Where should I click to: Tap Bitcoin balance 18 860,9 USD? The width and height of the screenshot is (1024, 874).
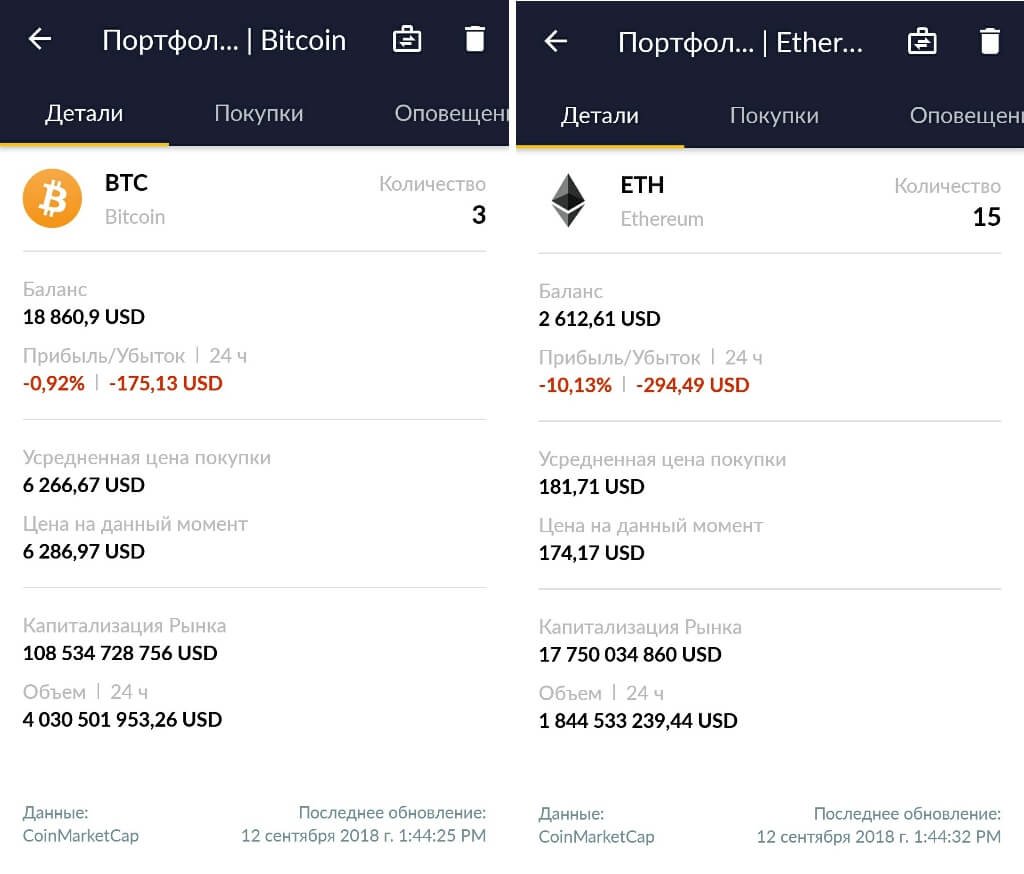(x=84, y=317)
